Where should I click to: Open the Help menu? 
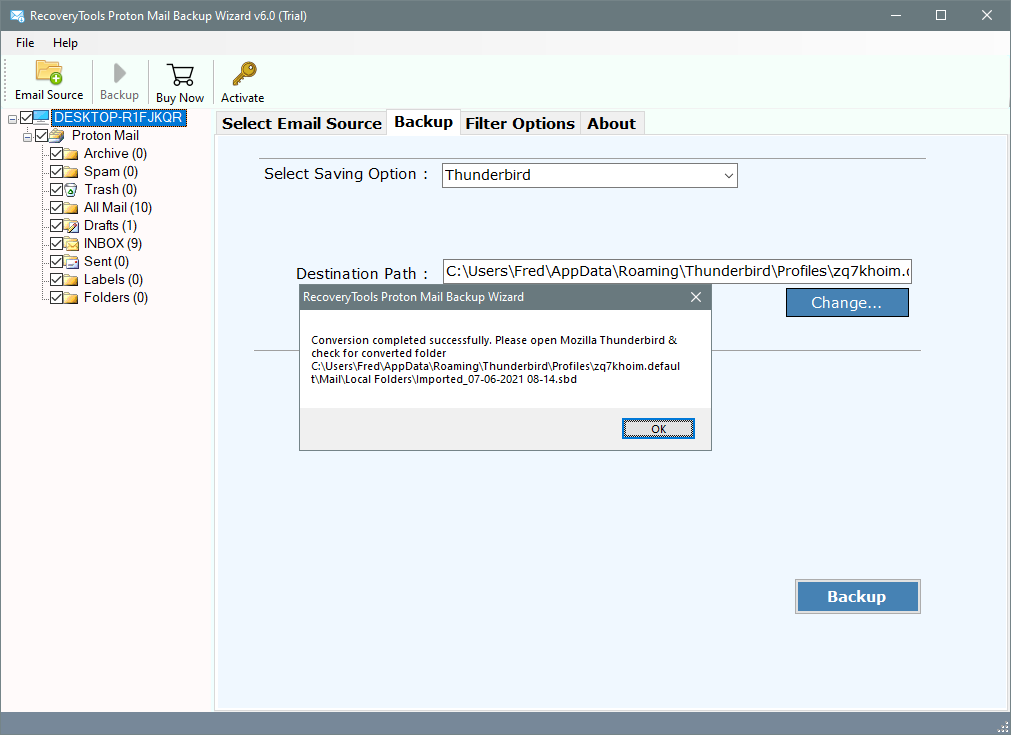(x=65, y=43)
